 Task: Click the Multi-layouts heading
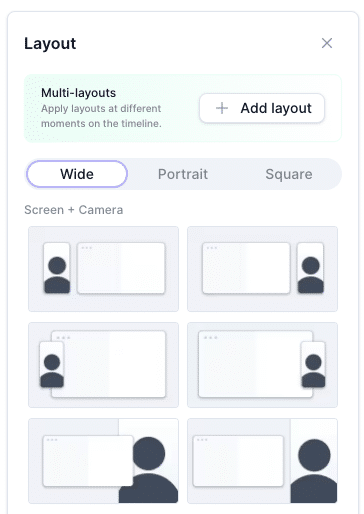(x=79, y=93)
